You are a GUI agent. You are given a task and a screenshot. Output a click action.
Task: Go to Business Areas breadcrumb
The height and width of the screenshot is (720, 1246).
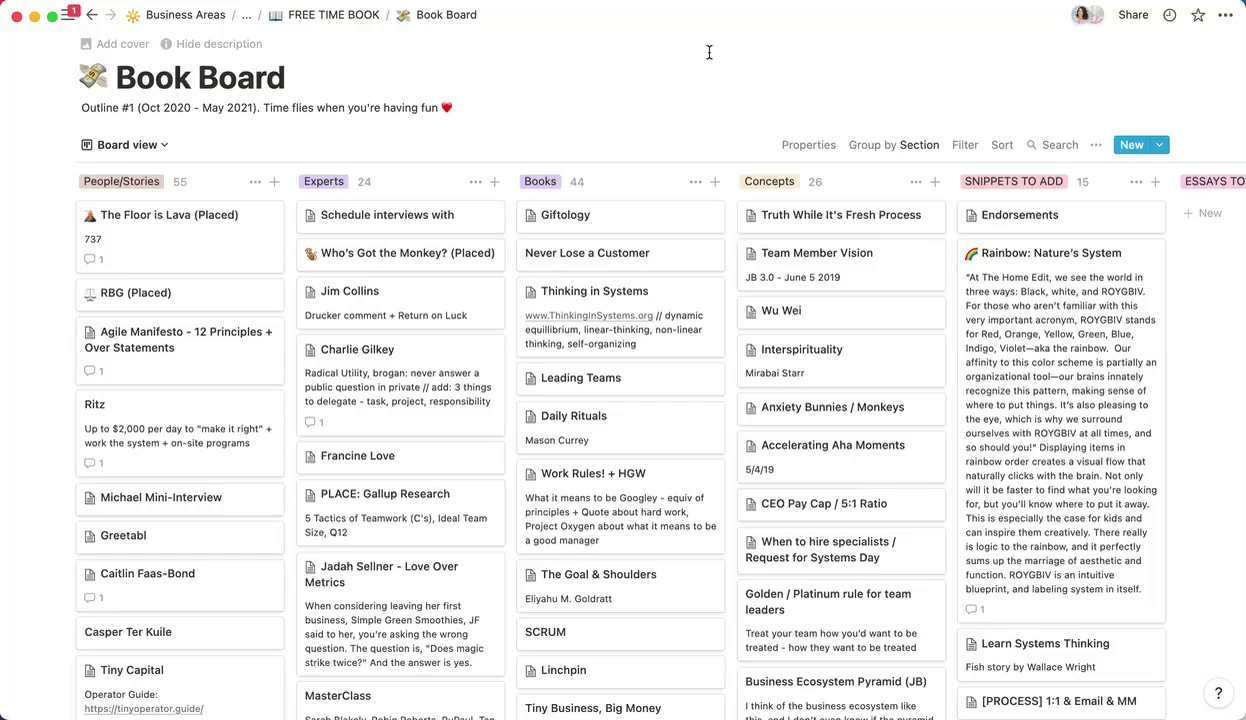pos(174,15)
